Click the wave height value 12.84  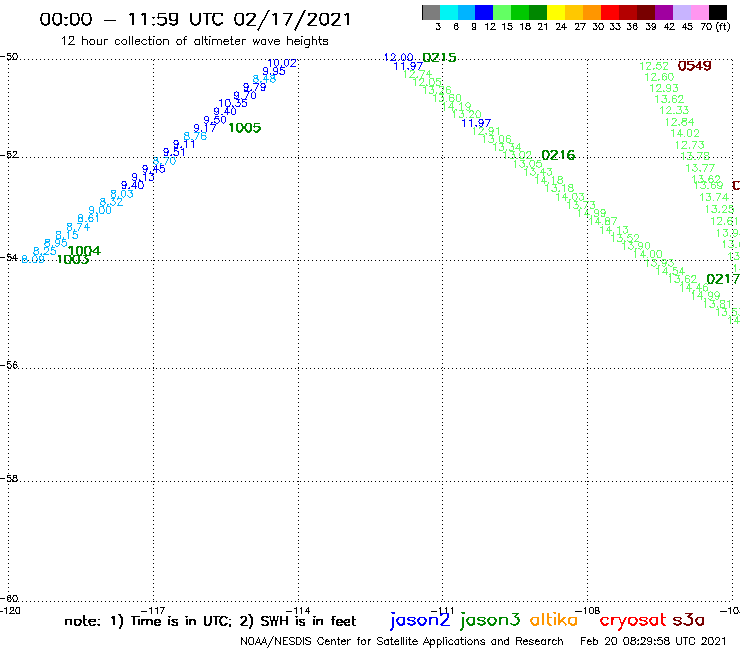point(680,122)
